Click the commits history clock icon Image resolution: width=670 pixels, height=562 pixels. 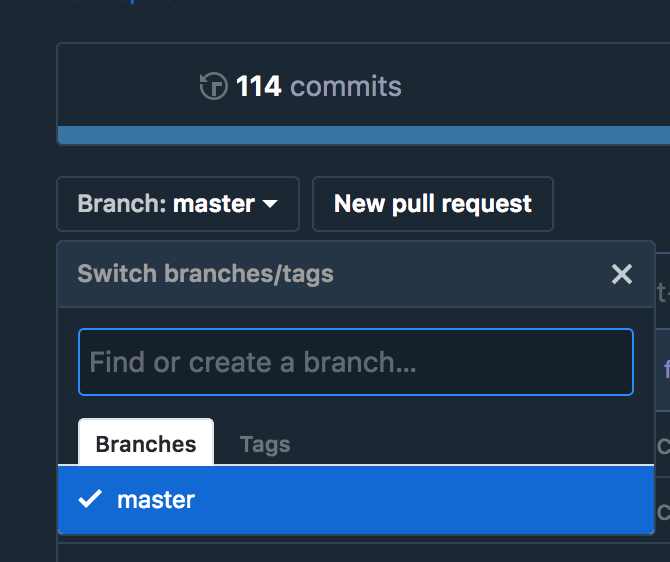tap(213, 87)
